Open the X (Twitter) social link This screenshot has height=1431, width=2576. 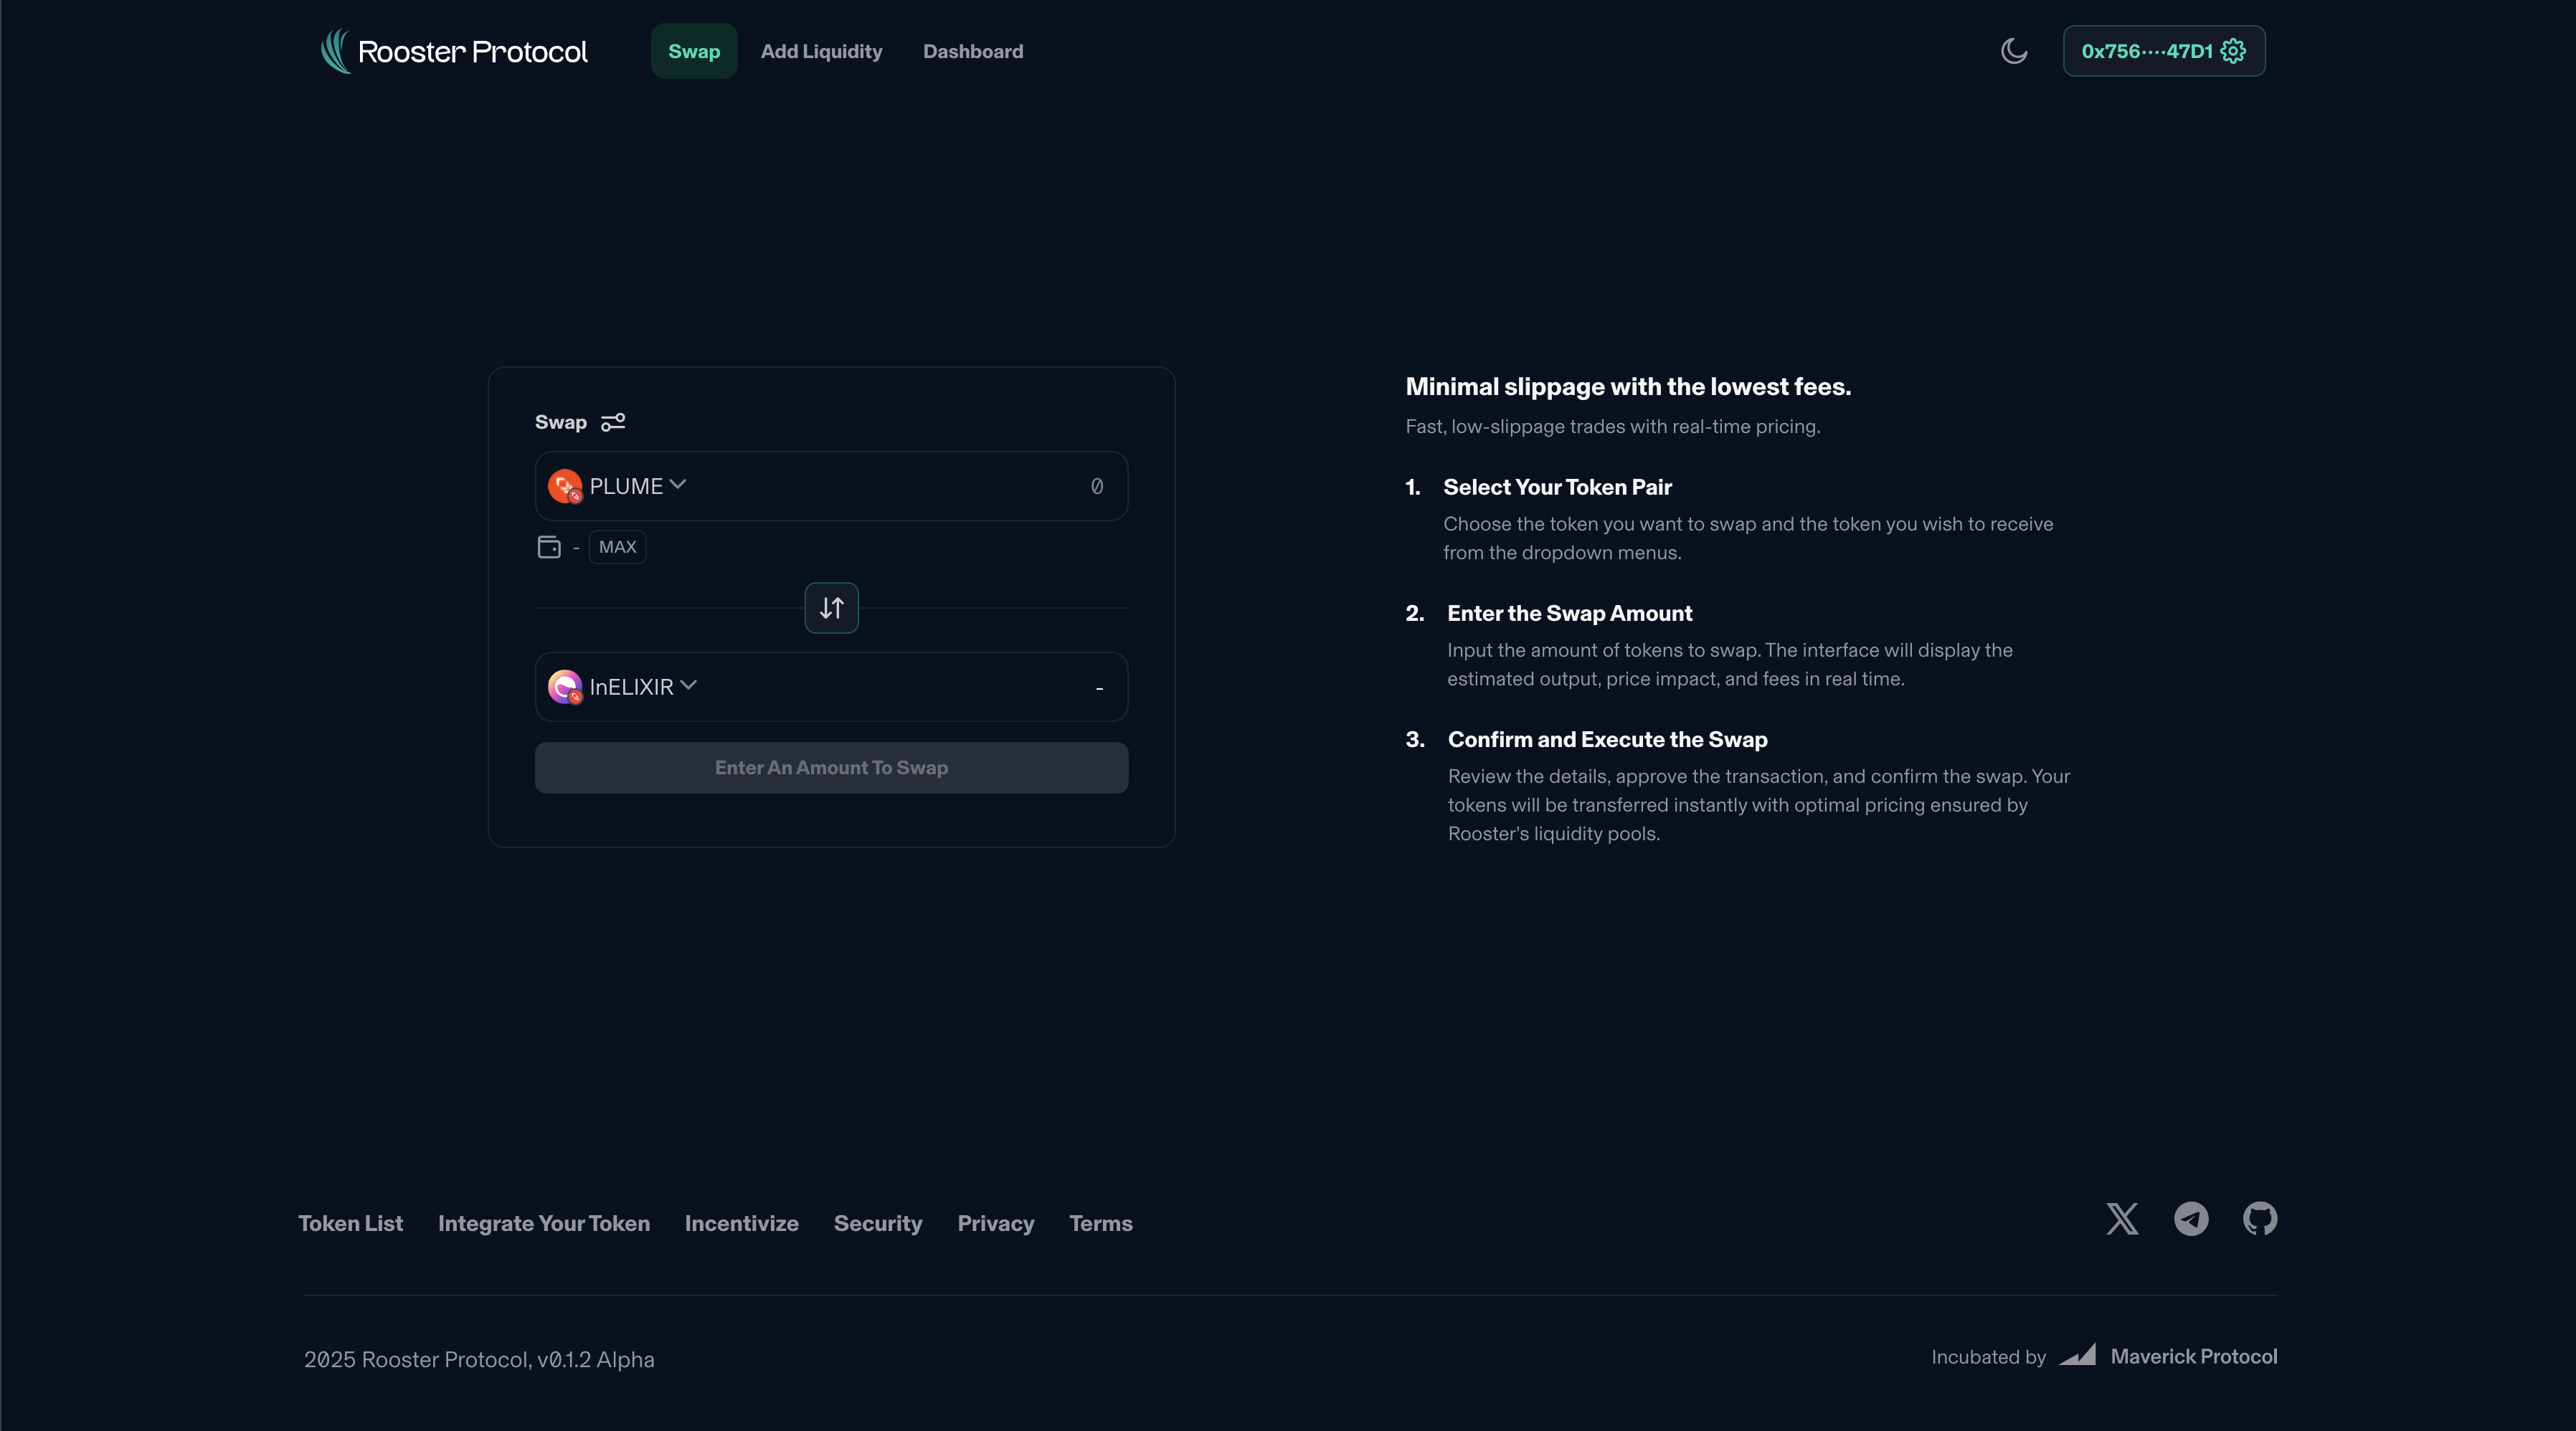[x=2122, y=1219]
